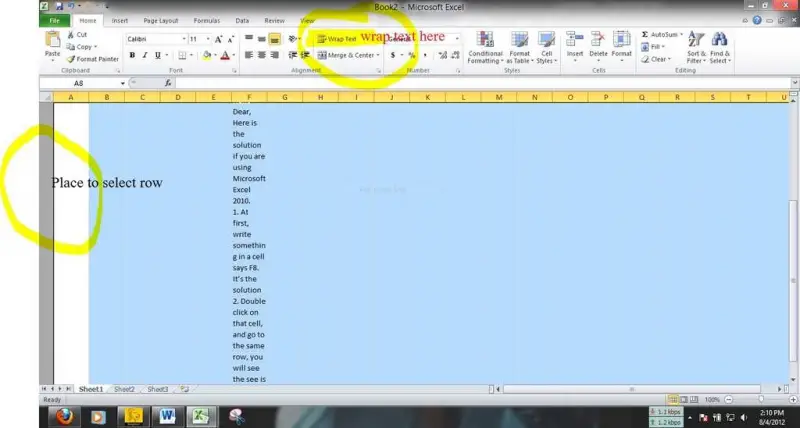Open Microsoft Word from the taskbar
This screenshot has height=428, width=800.
click(x=167, y=417)
